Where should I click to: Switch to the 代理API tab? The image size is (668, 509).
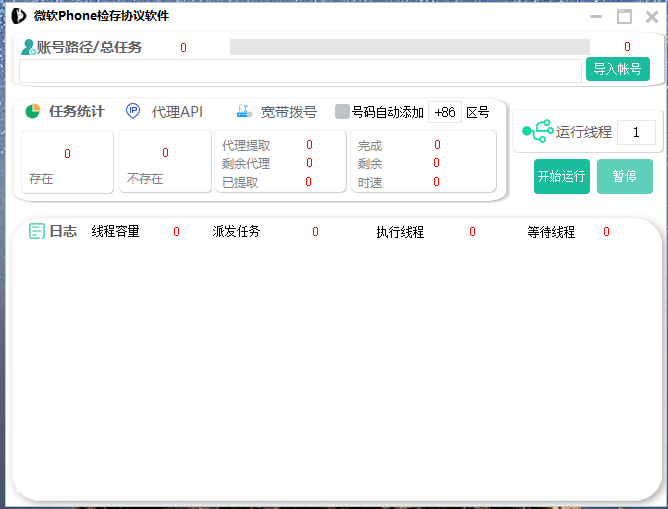click(x=177, y=112)
